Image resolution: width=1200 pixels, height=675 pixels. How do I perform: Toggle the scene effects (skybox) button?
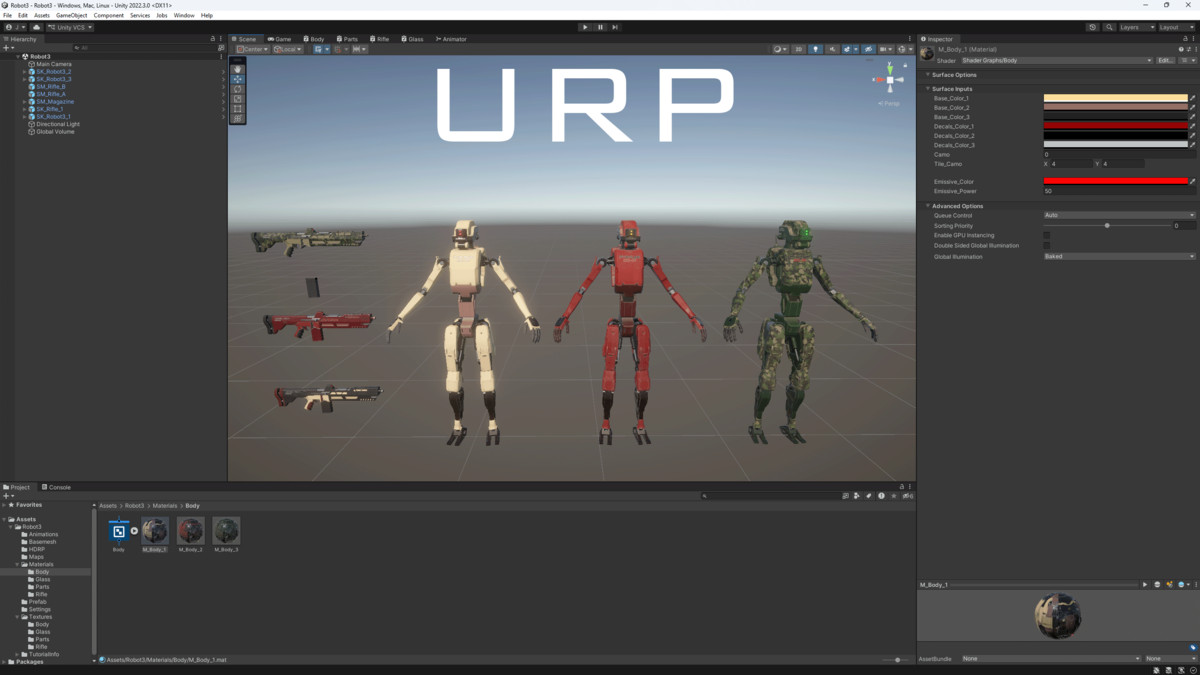848,49
